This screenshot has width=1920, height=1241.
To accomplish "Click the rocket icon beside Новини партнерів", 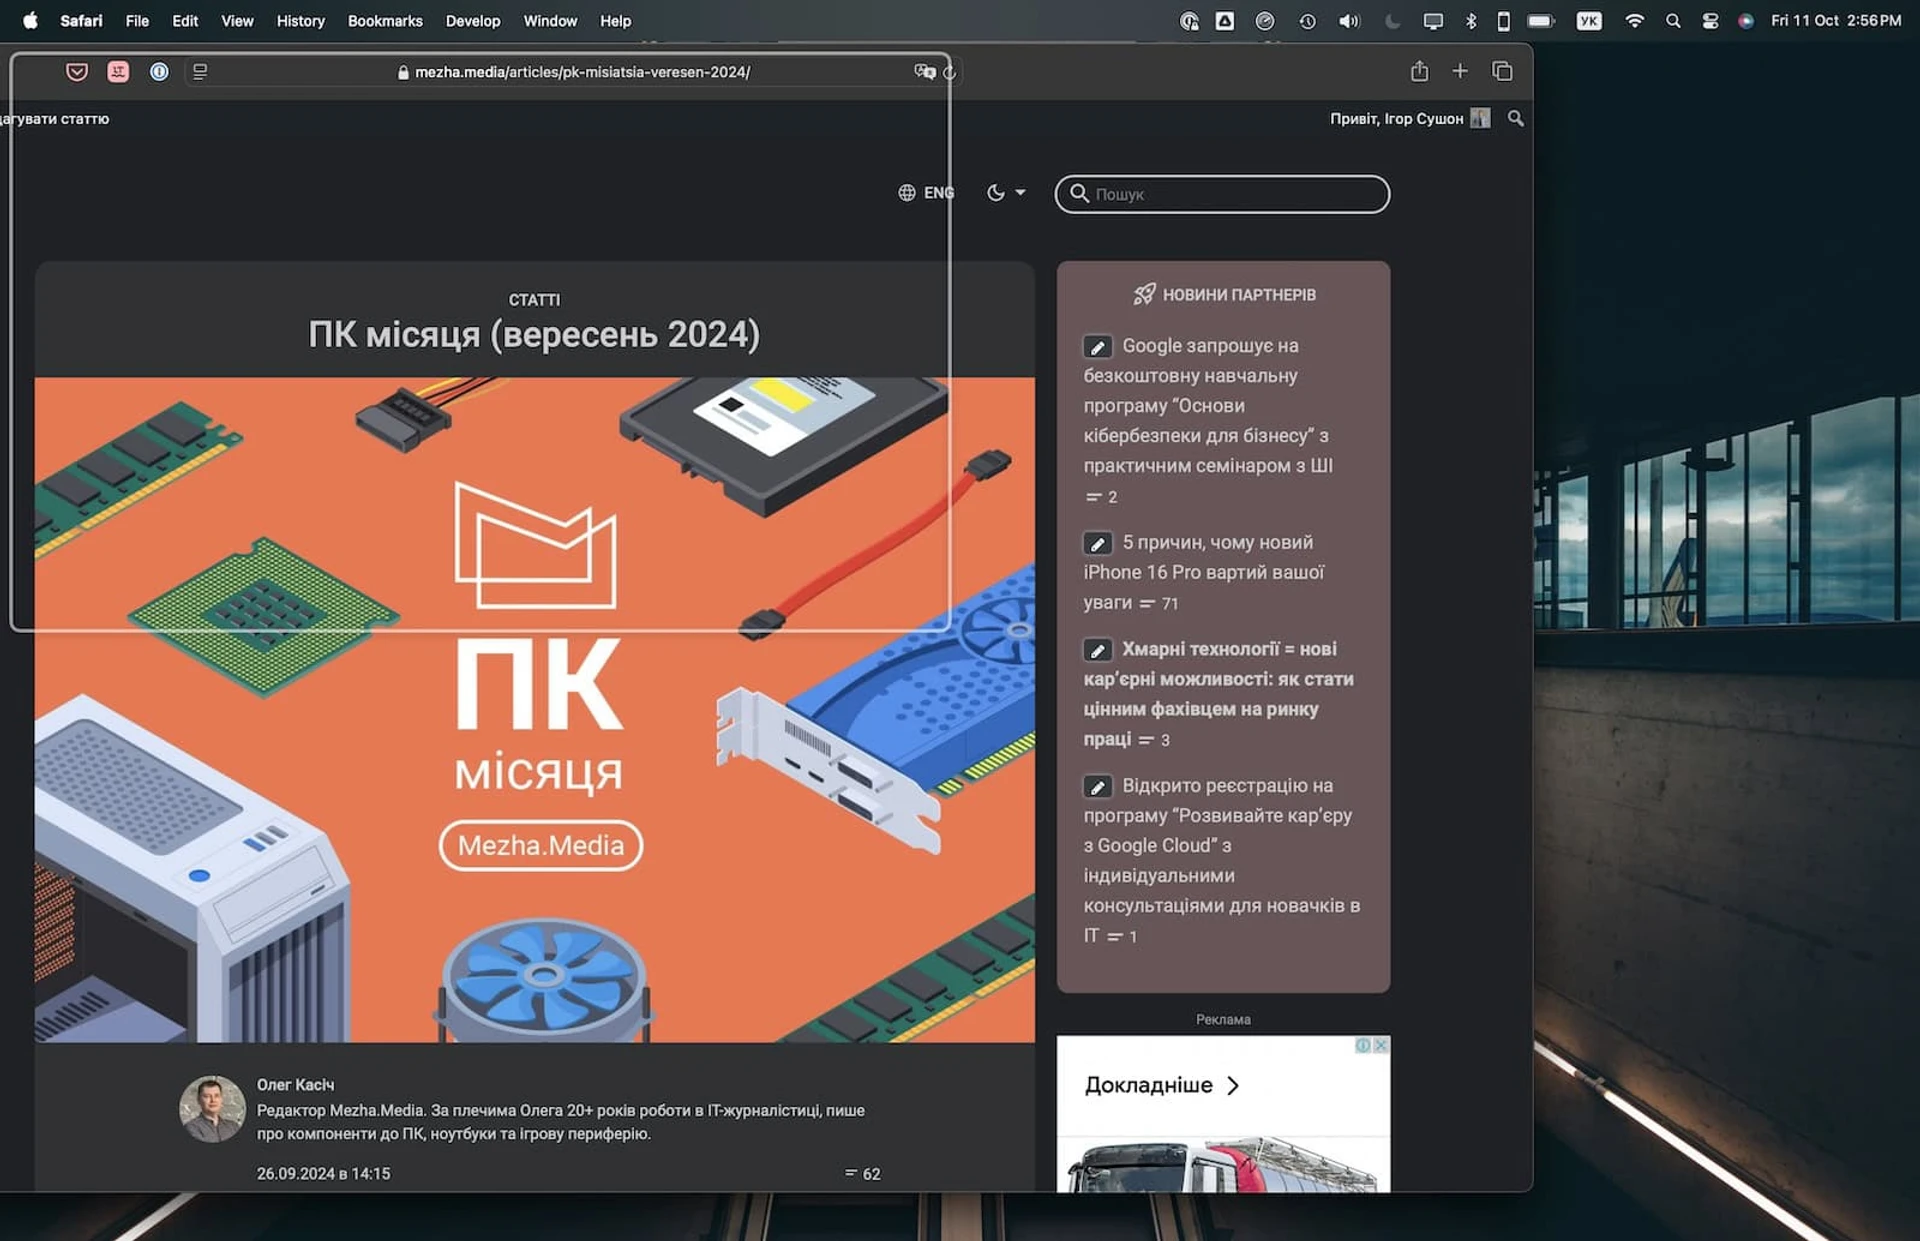I will tap(1144, 294).
